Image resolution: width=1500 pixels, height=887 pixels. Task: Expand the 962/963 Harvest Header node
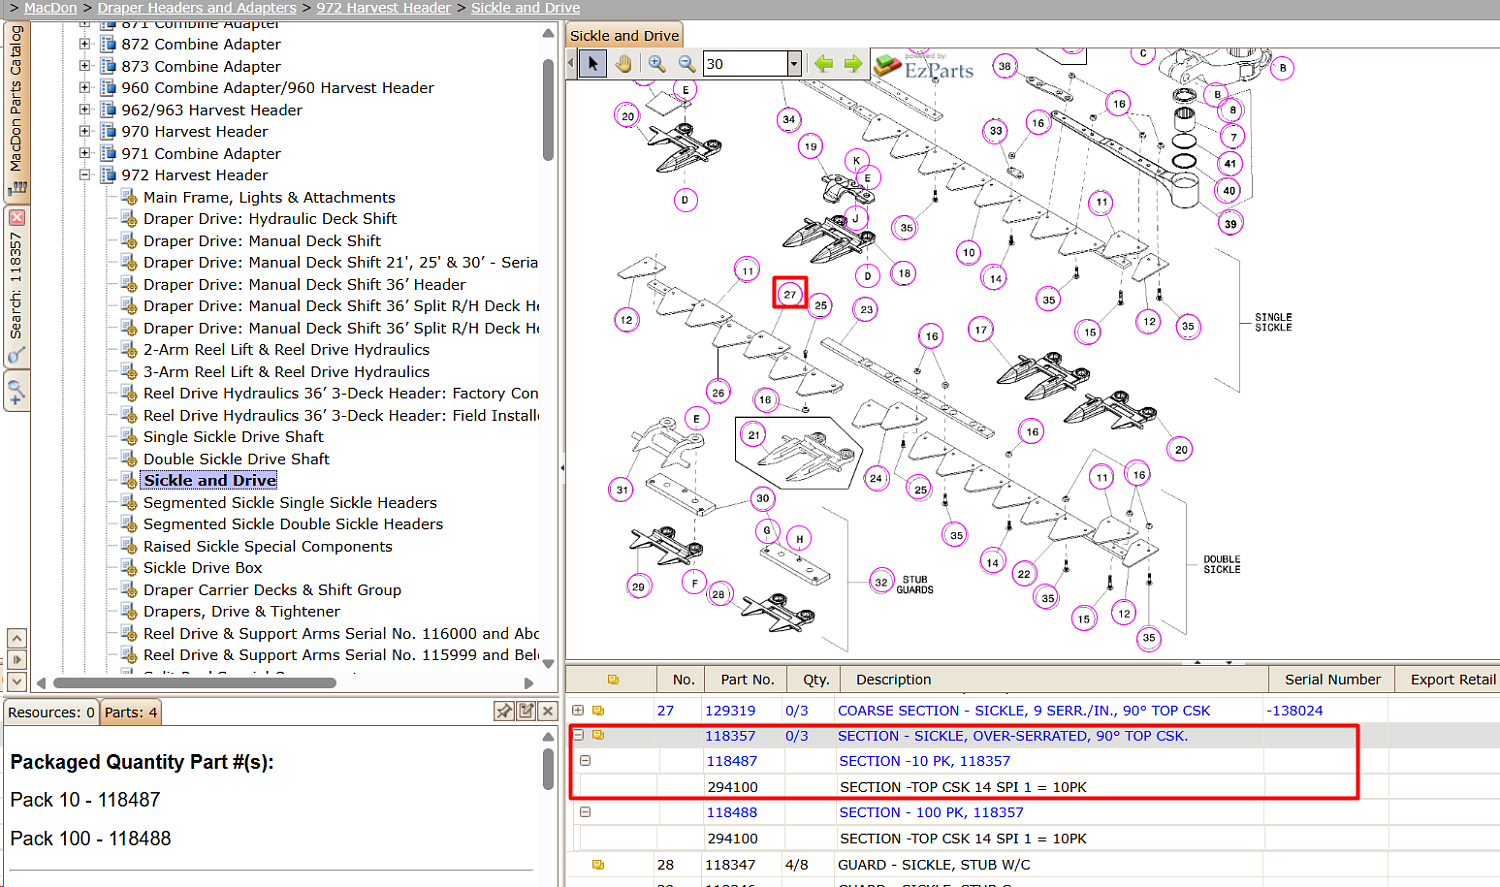click(85, 110)
